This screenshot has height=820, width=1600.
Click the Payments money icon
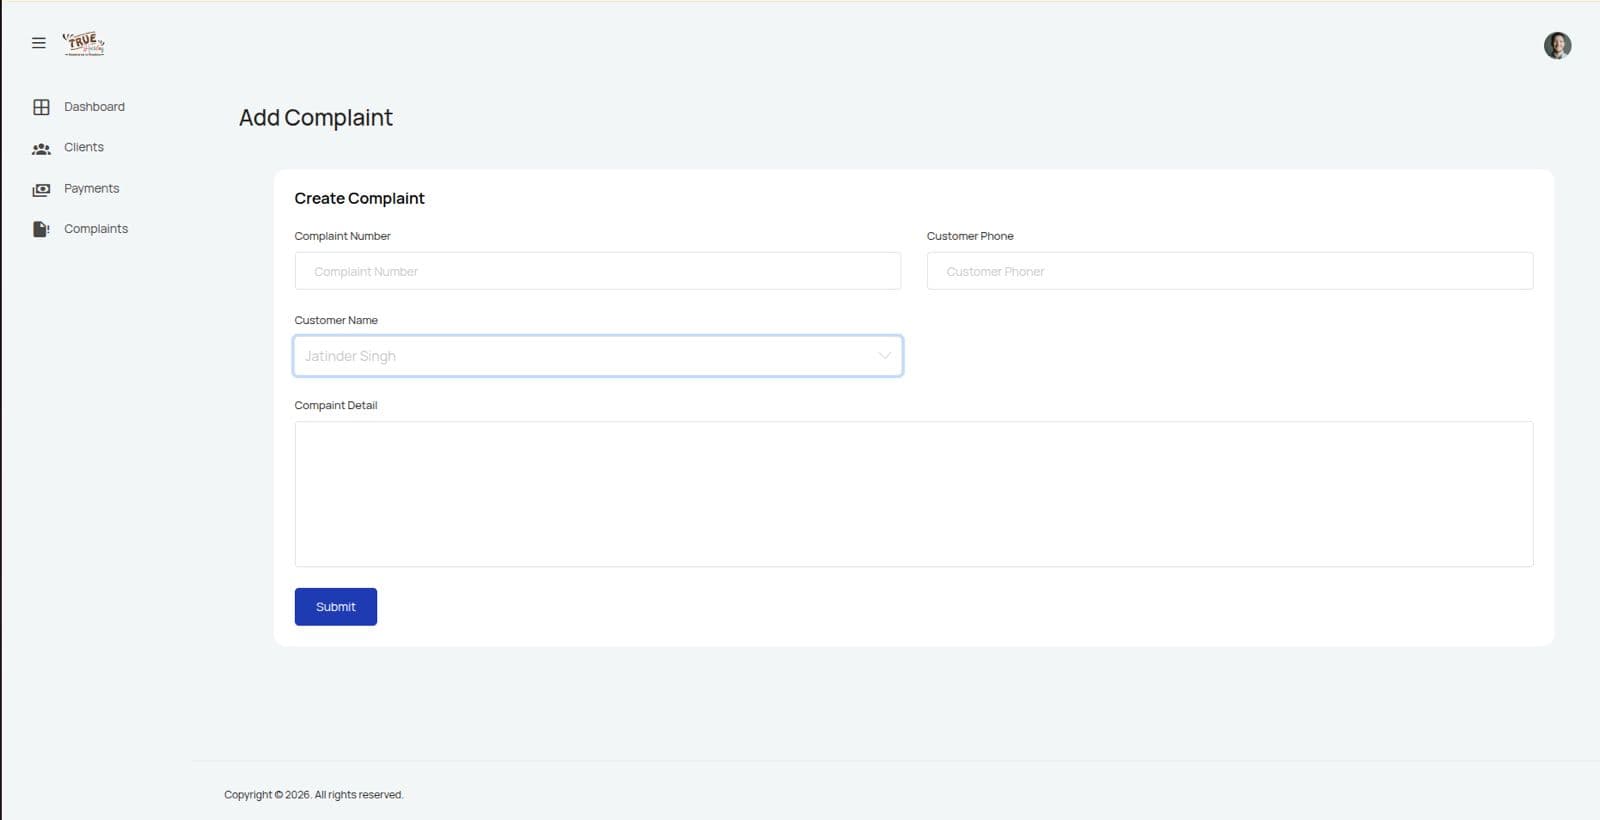(41, 190)
